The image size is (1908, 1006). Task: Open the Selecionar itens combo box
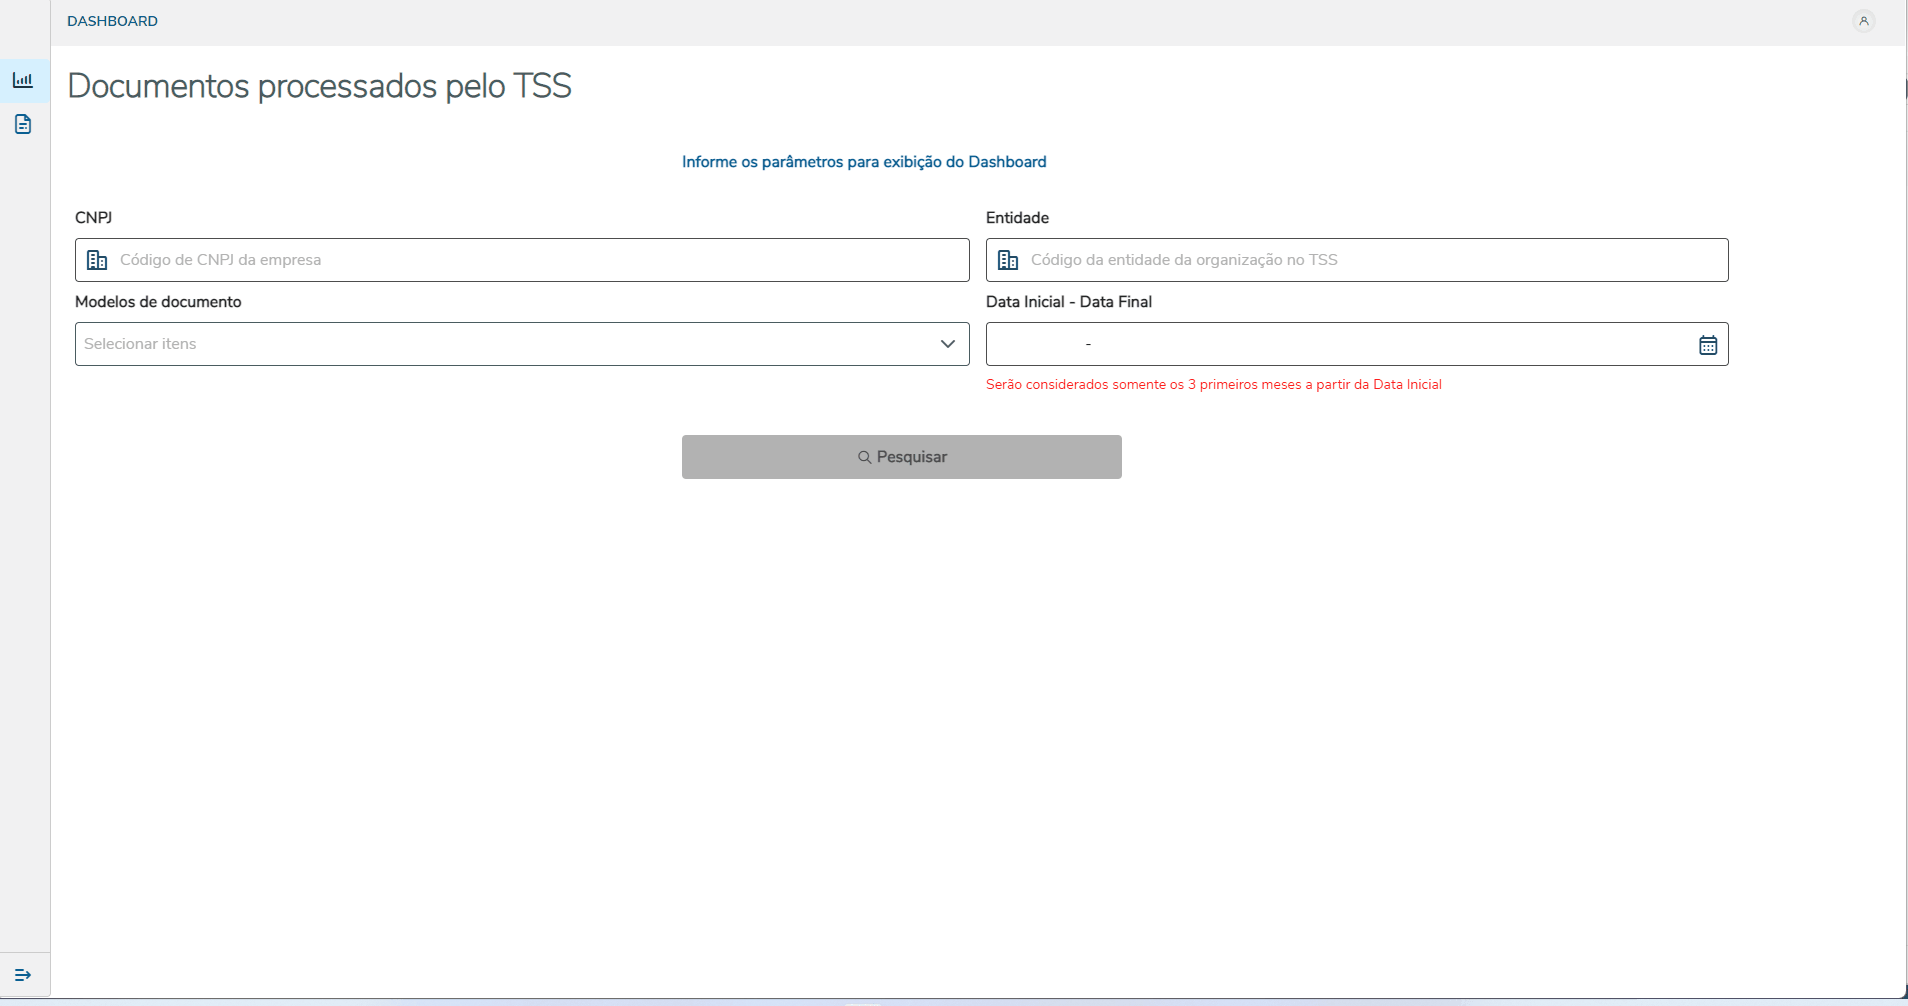click(522, 344)
